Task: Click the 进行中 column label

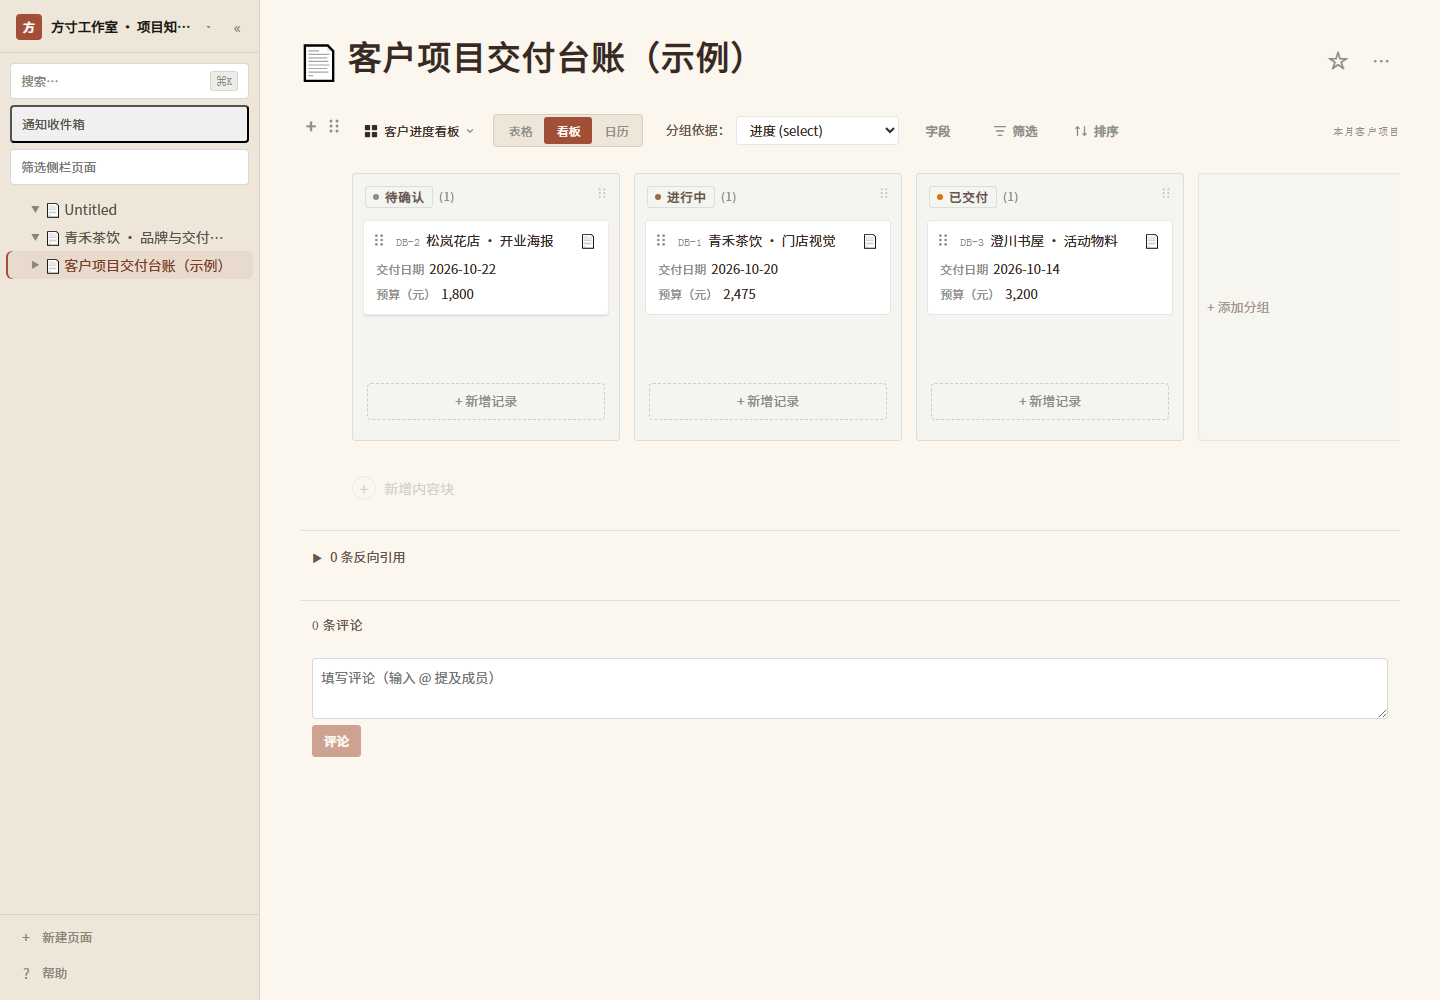Action: 680,197
